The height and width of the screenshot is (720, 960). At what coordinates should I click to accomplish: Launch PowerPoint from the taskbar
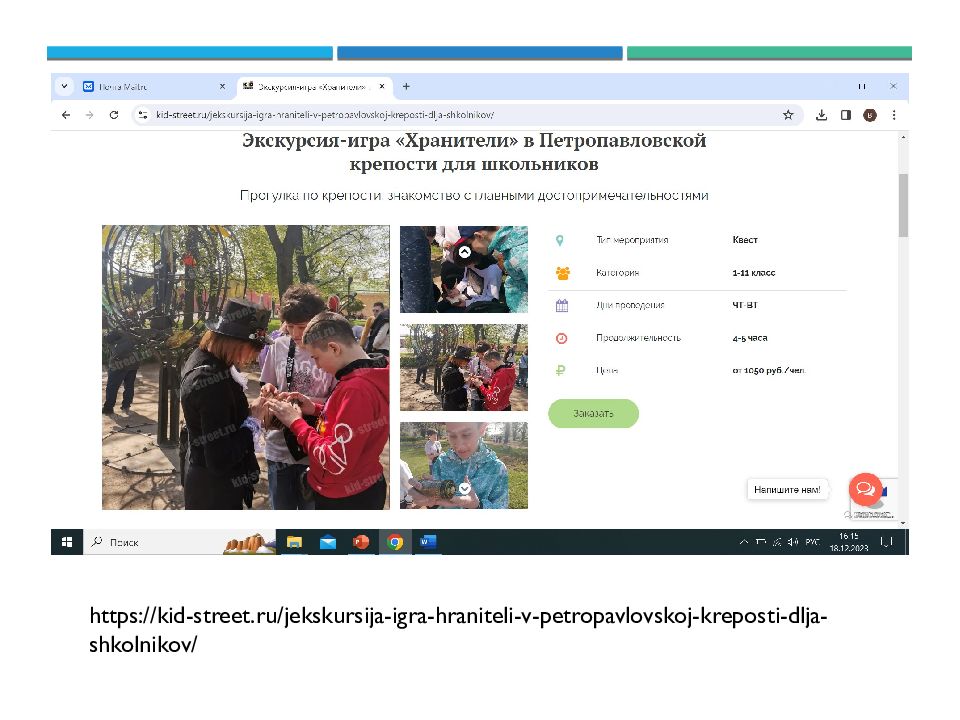pos(361,542)
